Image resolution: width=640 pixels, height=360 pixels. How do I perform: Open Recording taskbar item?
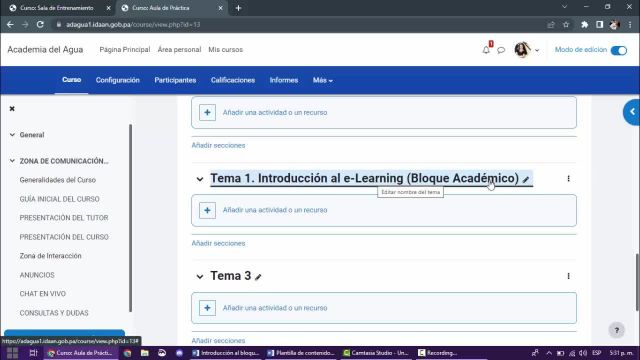click(438, 353)
